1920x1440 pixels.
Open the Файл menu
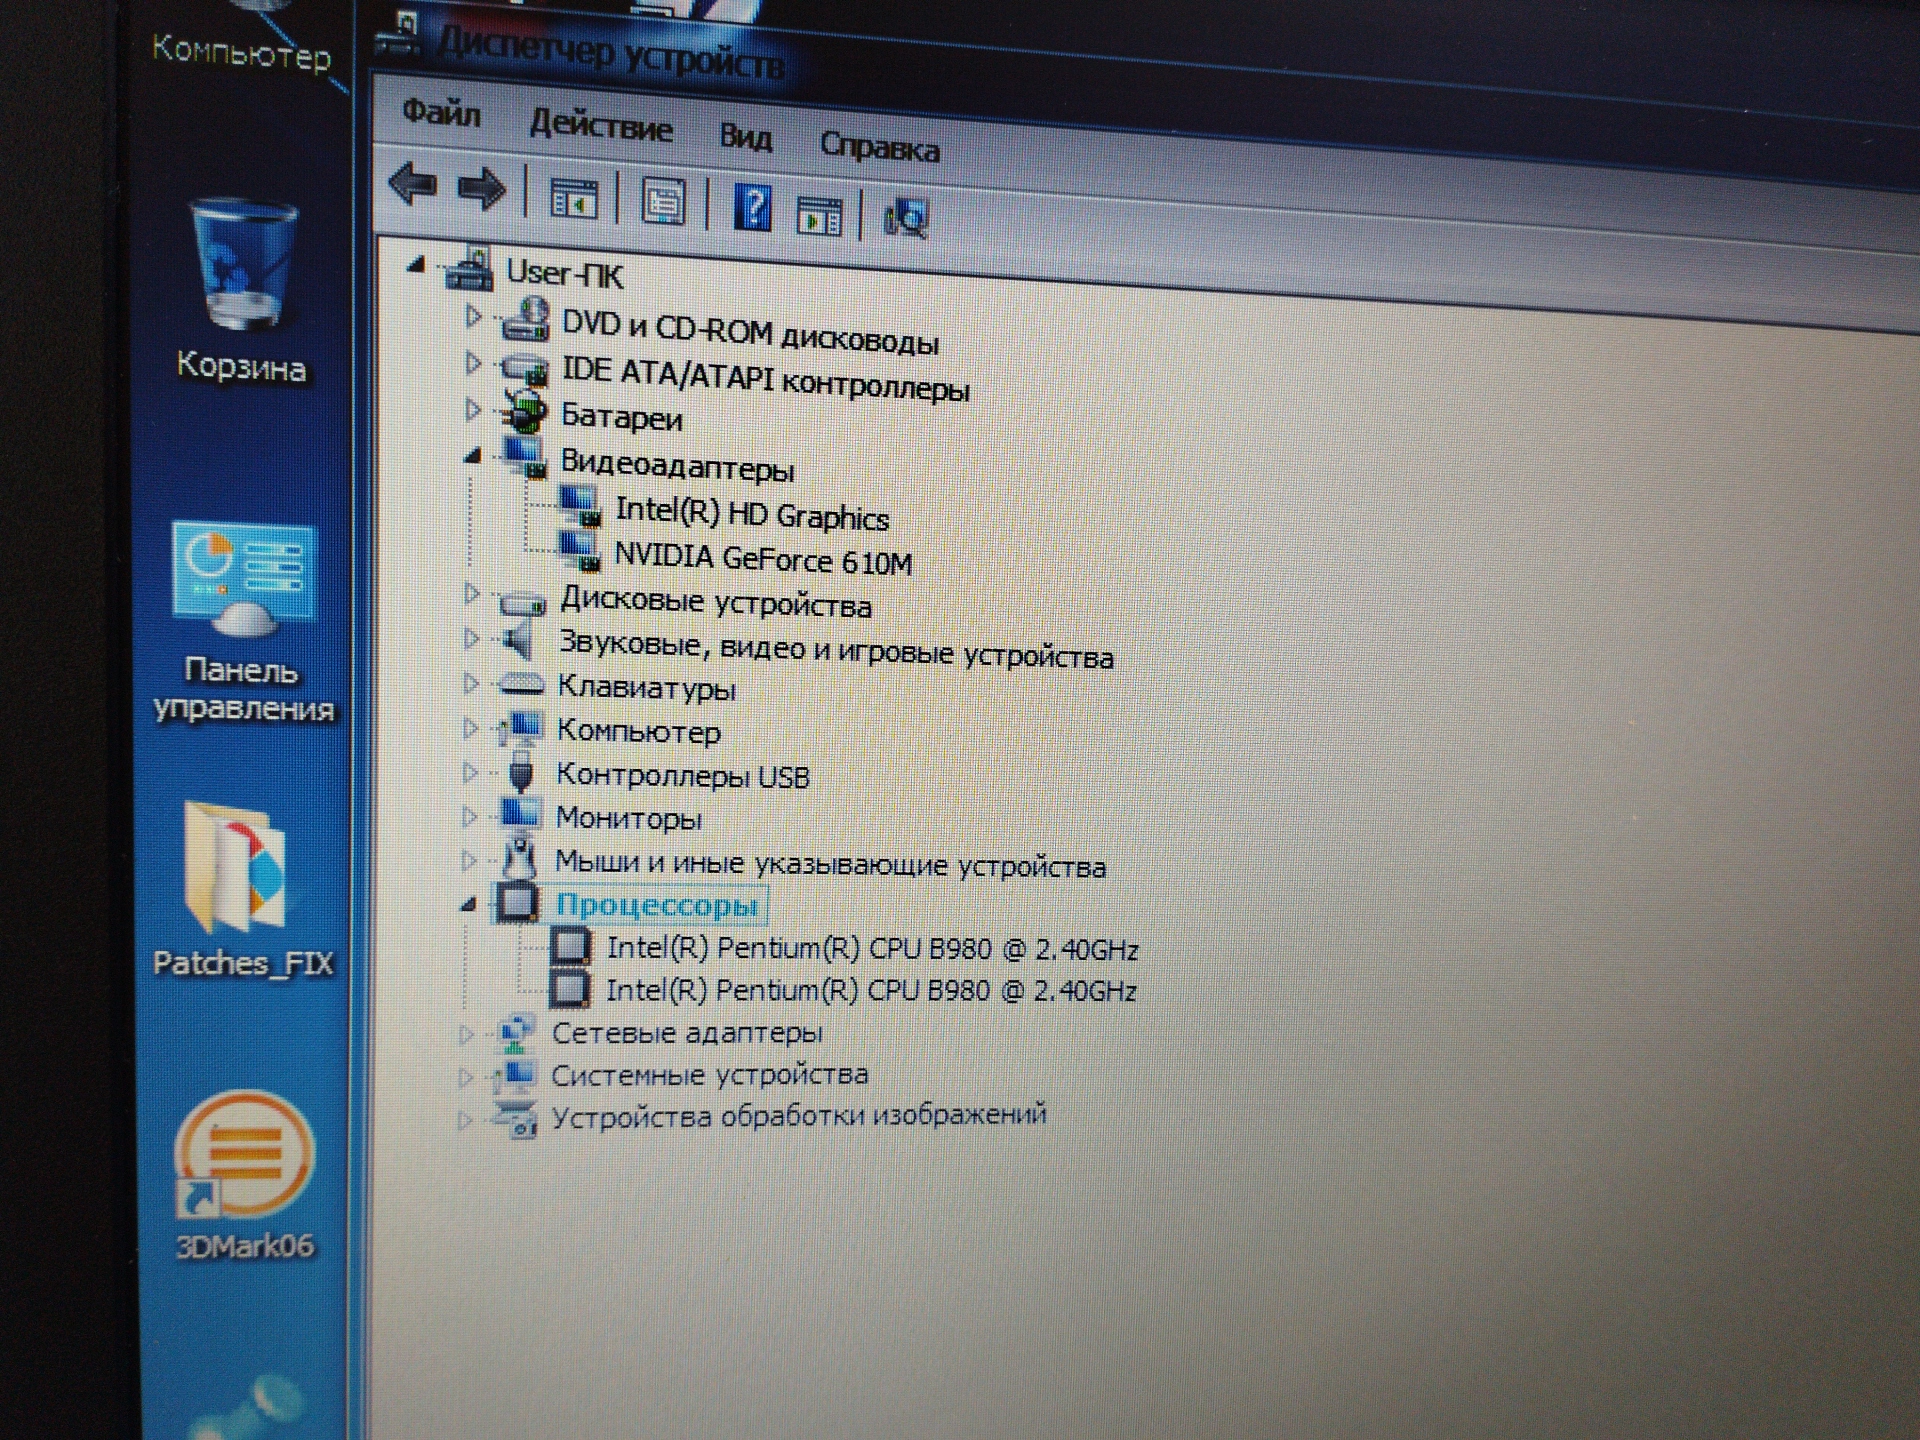click(441, 112)
